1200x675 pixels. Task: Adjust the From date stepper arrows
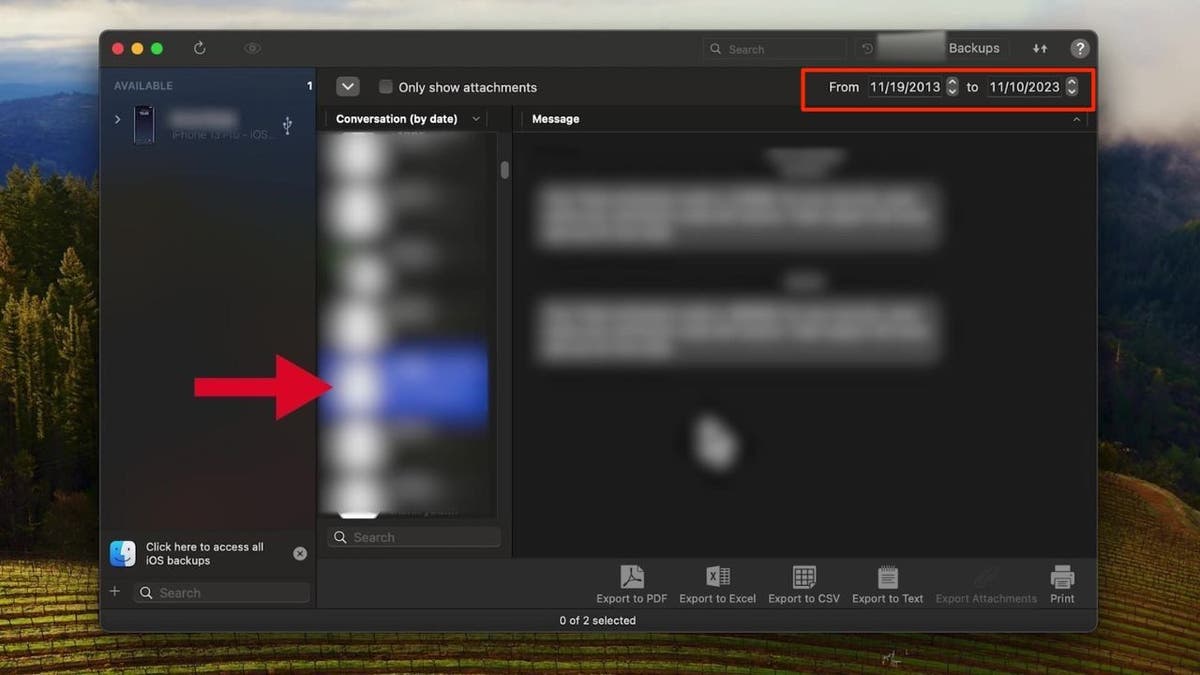pyautogui.click(x=952, y=87)
